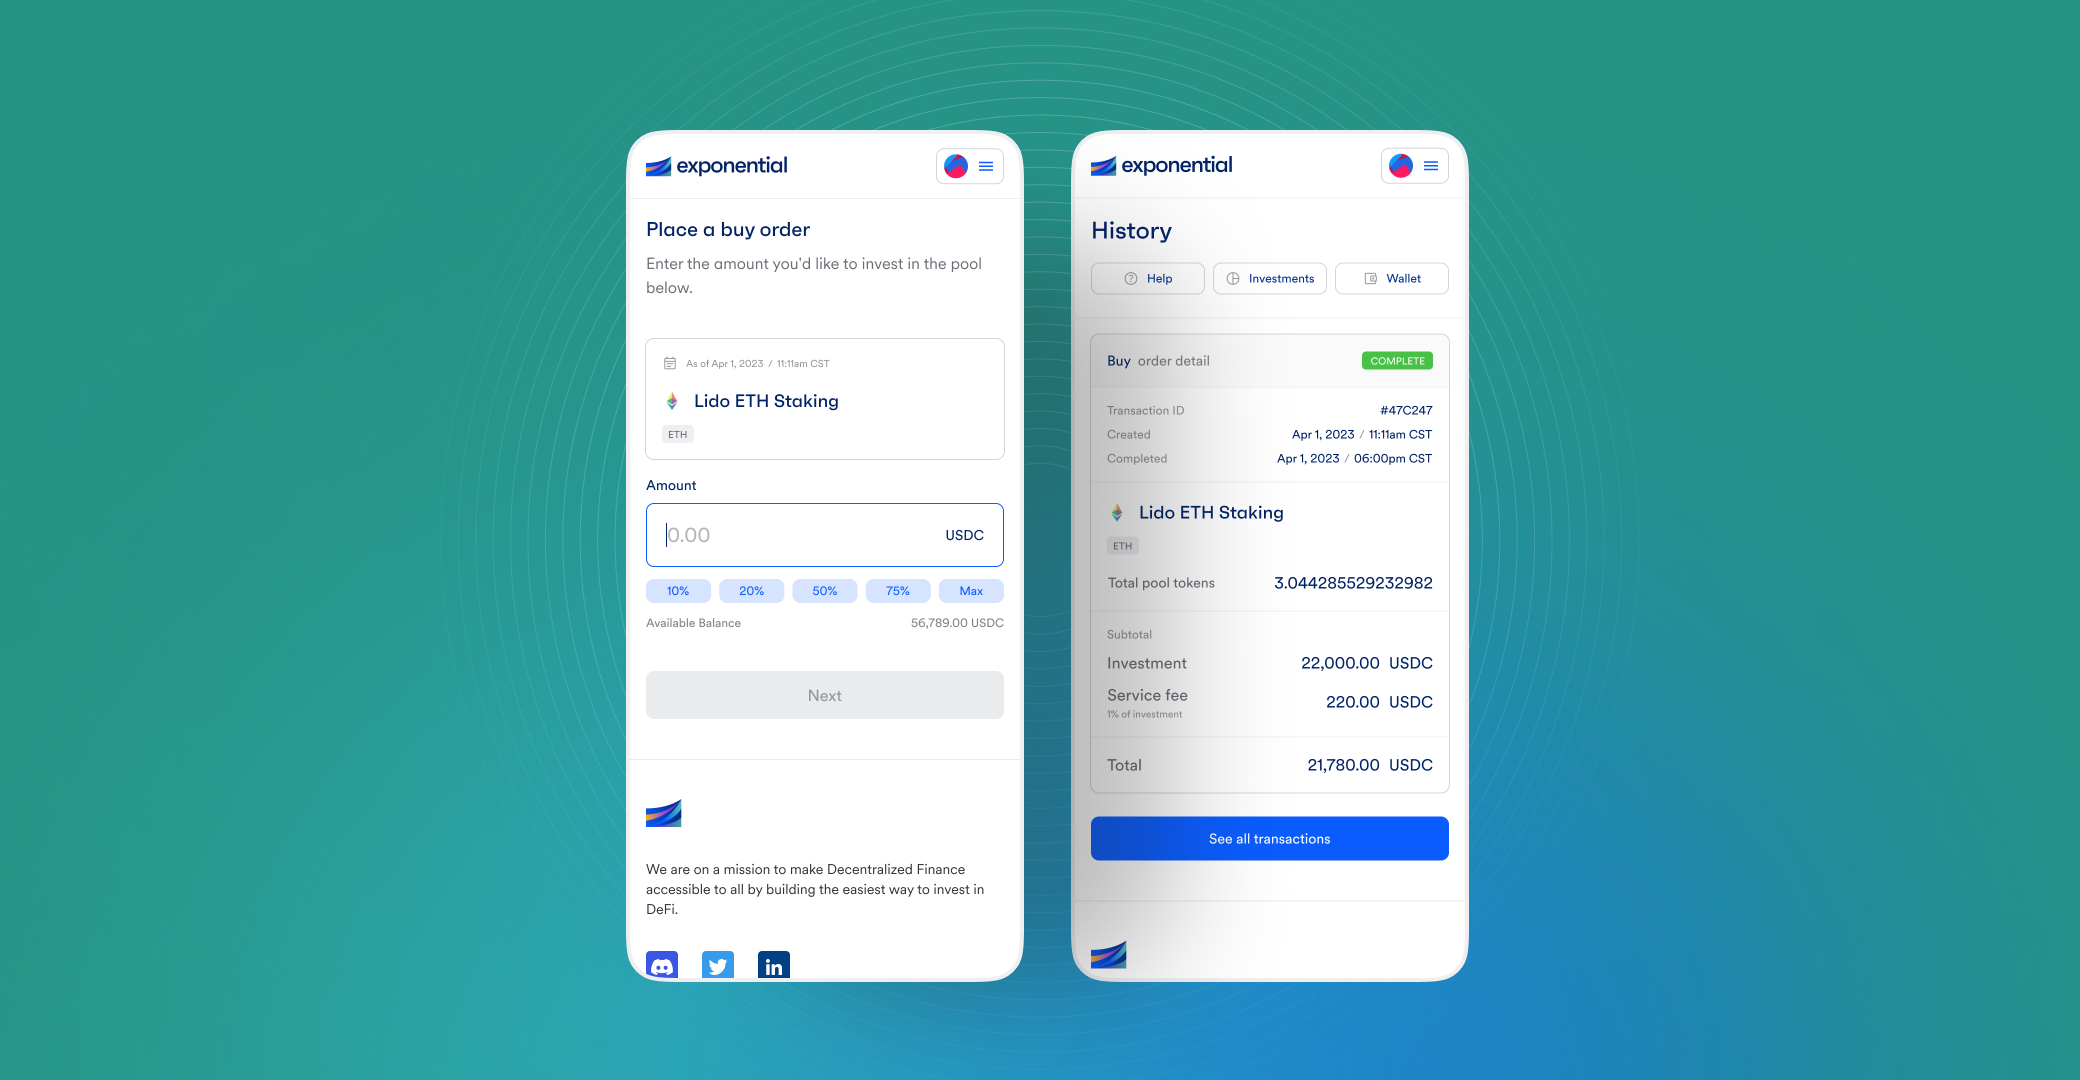The image size is (2080, 1080).
Task: Click the COMPLETE status badge on order
Action: click(1396, 363)
